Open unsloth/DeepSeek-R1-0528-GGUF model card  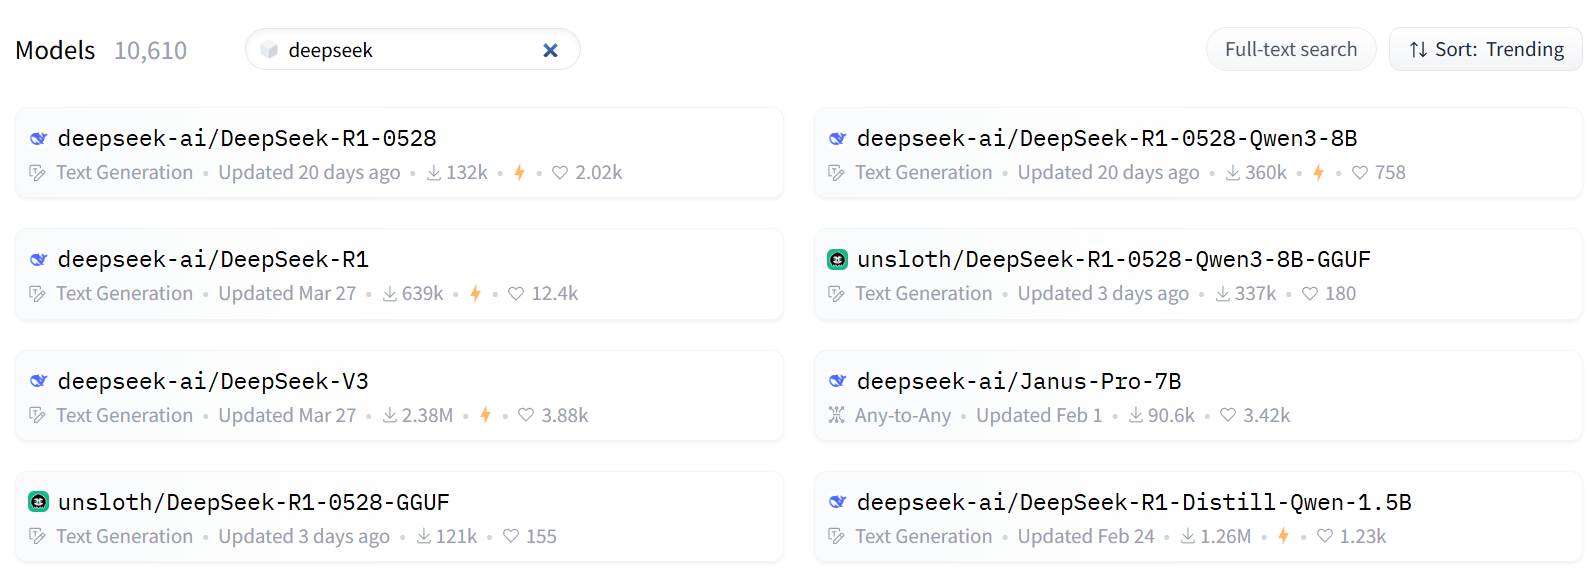399,517
